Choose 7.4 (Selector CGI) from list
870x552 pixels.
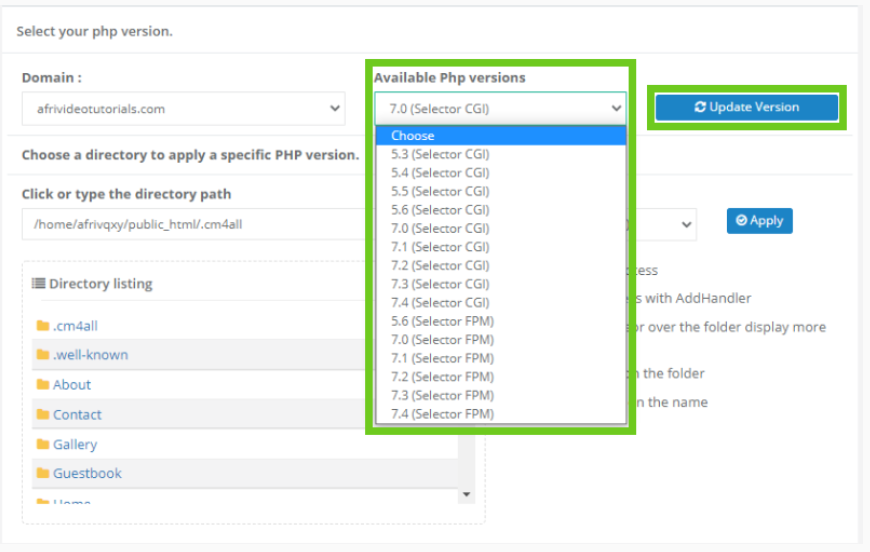[440, 302]
